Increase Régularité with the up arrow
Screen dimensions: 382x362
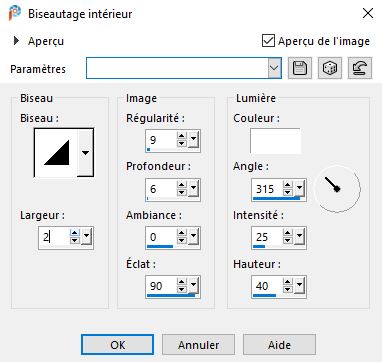point(181,136)
